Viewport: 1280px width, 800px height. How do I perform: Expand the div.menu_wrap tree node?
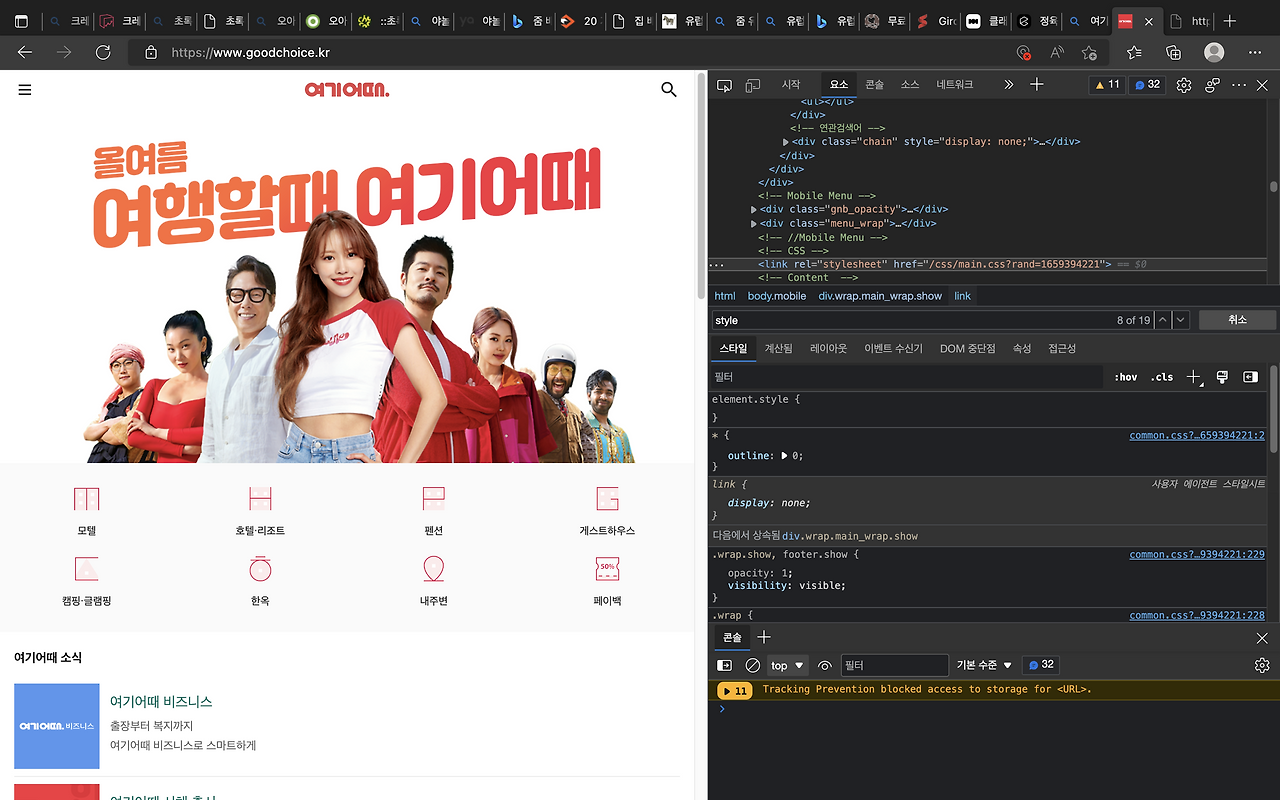click(x=756, y=223)
